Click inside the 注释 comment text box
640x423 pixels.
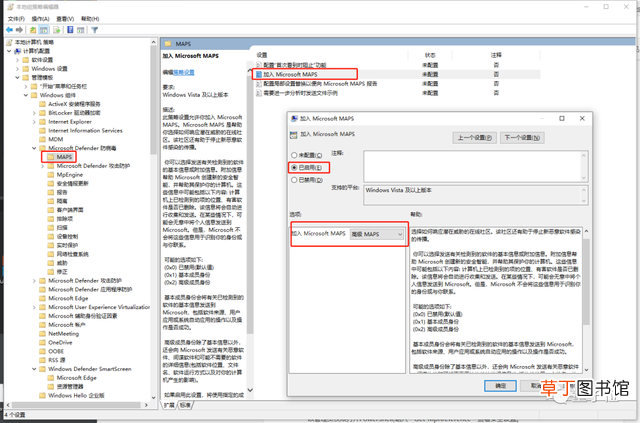pyautogui.click(x=472, y=166)
